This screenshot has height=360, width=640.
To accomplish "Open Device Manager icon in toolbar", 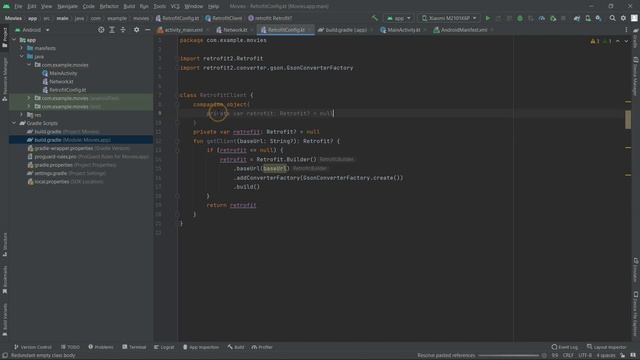I will [588, 18].
